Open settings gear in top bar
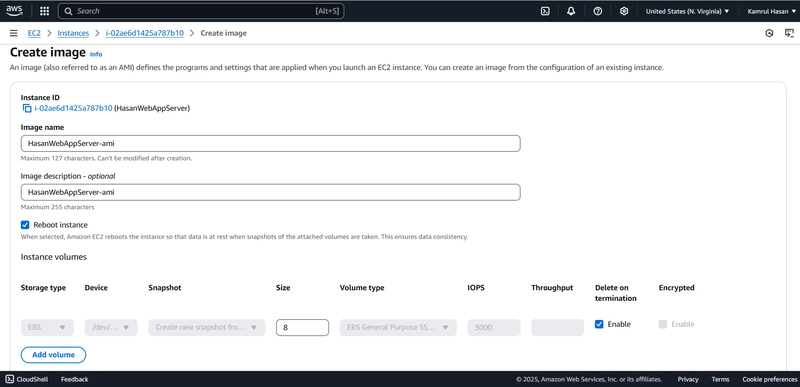 pyautogui.click(x=623, y=11)
